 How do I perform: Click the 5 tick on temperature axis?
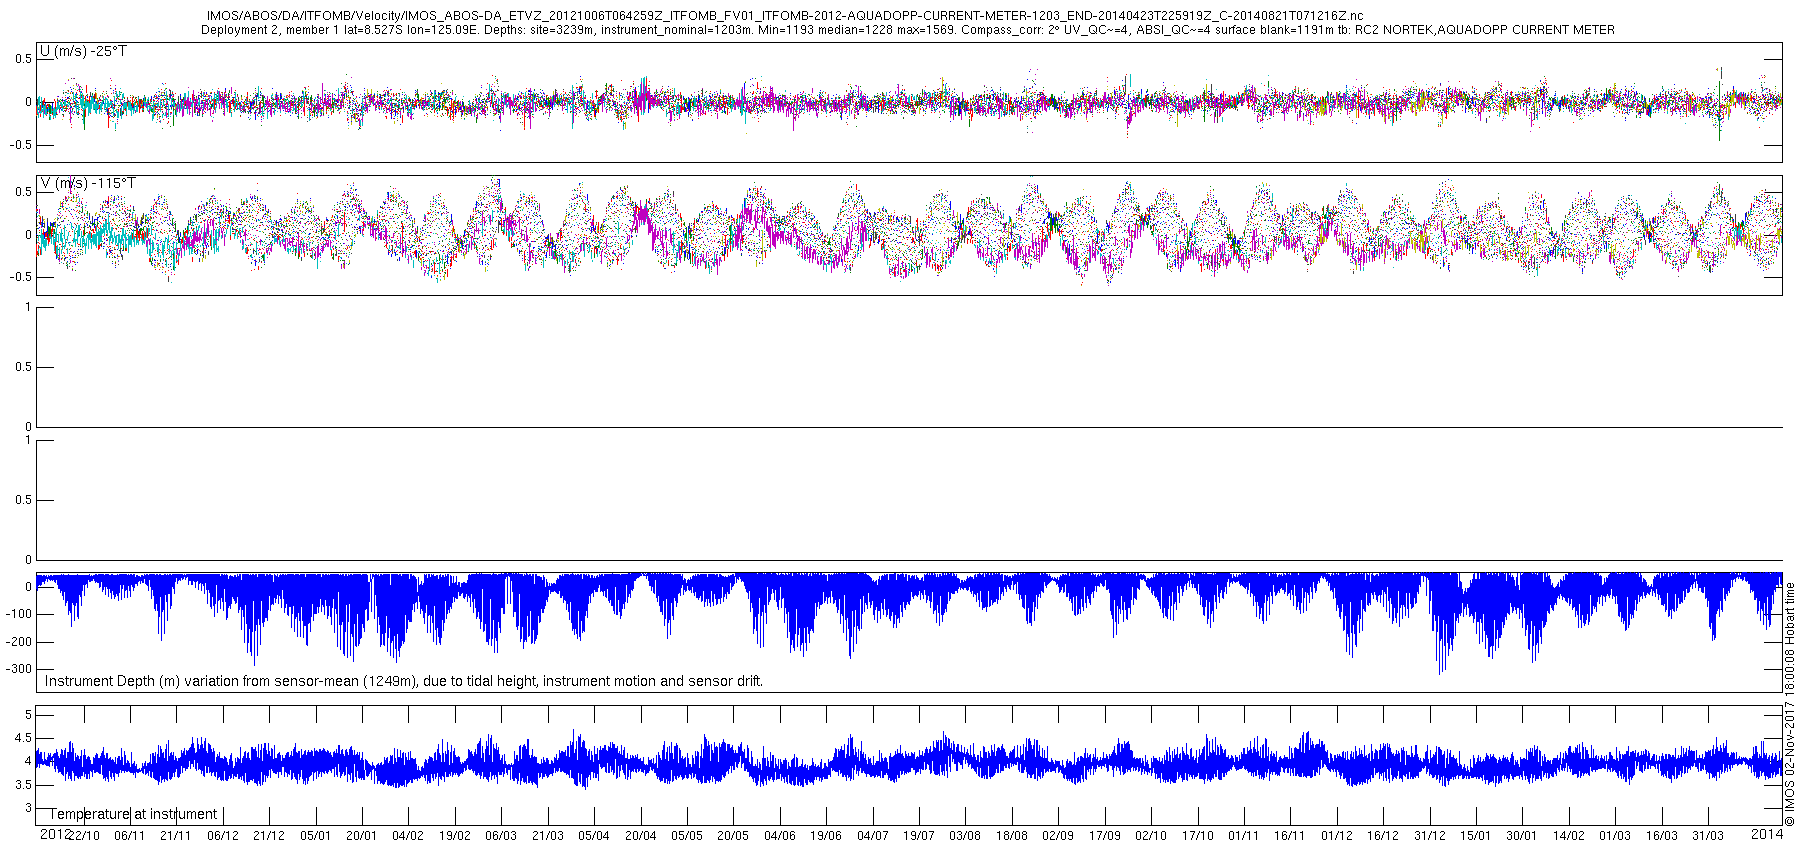pyautogui.click(x=29, y=715)
